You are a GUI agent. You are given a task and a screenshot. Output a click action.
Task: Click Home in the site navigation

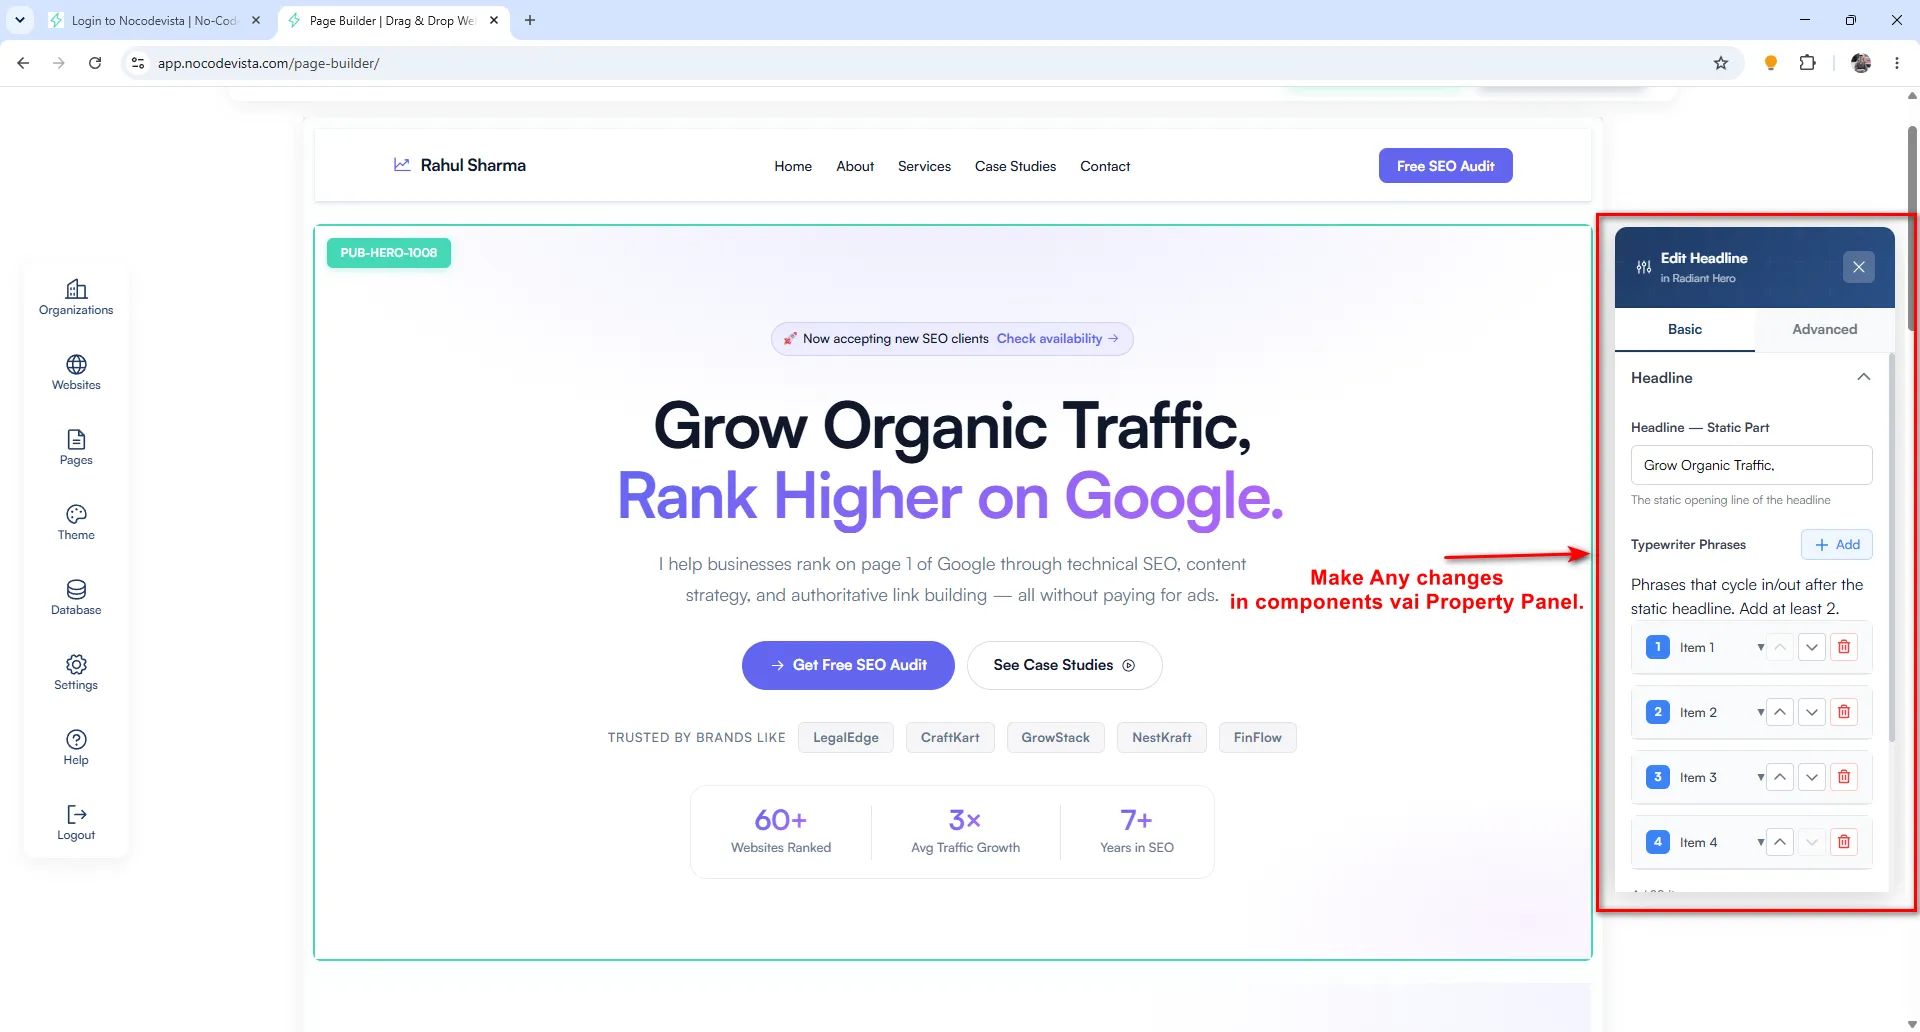pos(793,166)
